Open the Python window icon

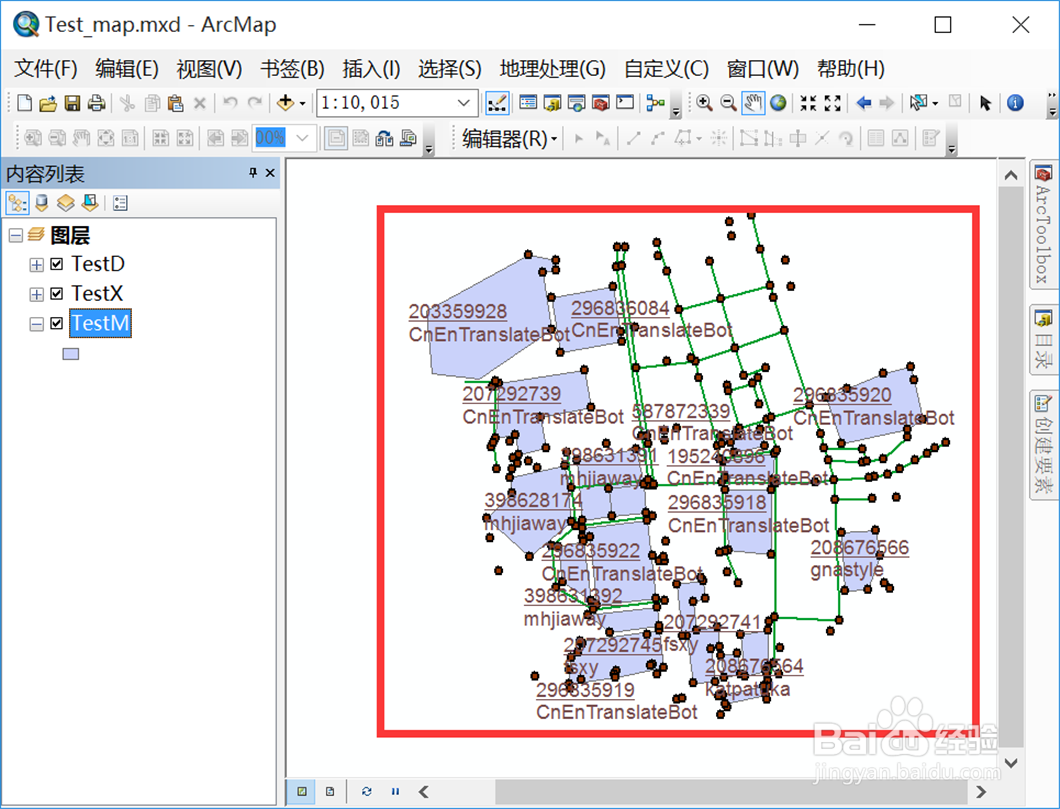coord(625,103)
